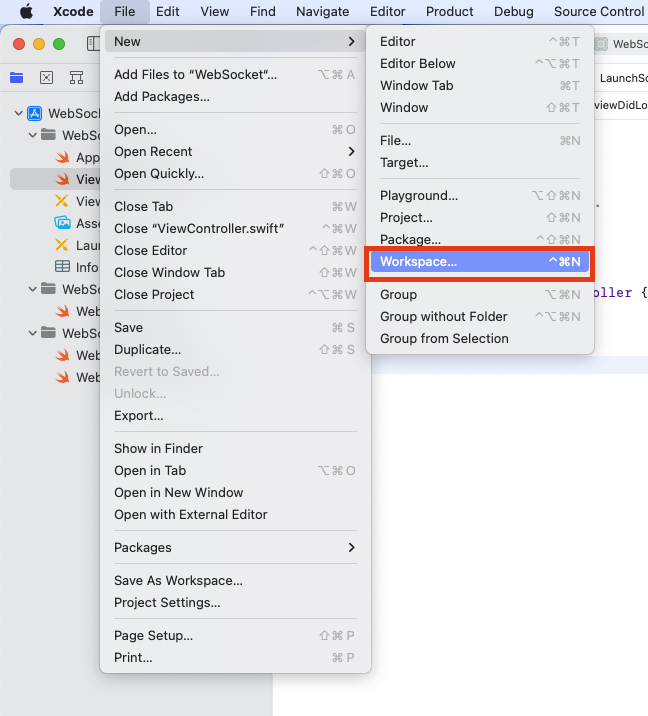
Task: Select the AppDelegate Swift file
Action: [77, 157]
